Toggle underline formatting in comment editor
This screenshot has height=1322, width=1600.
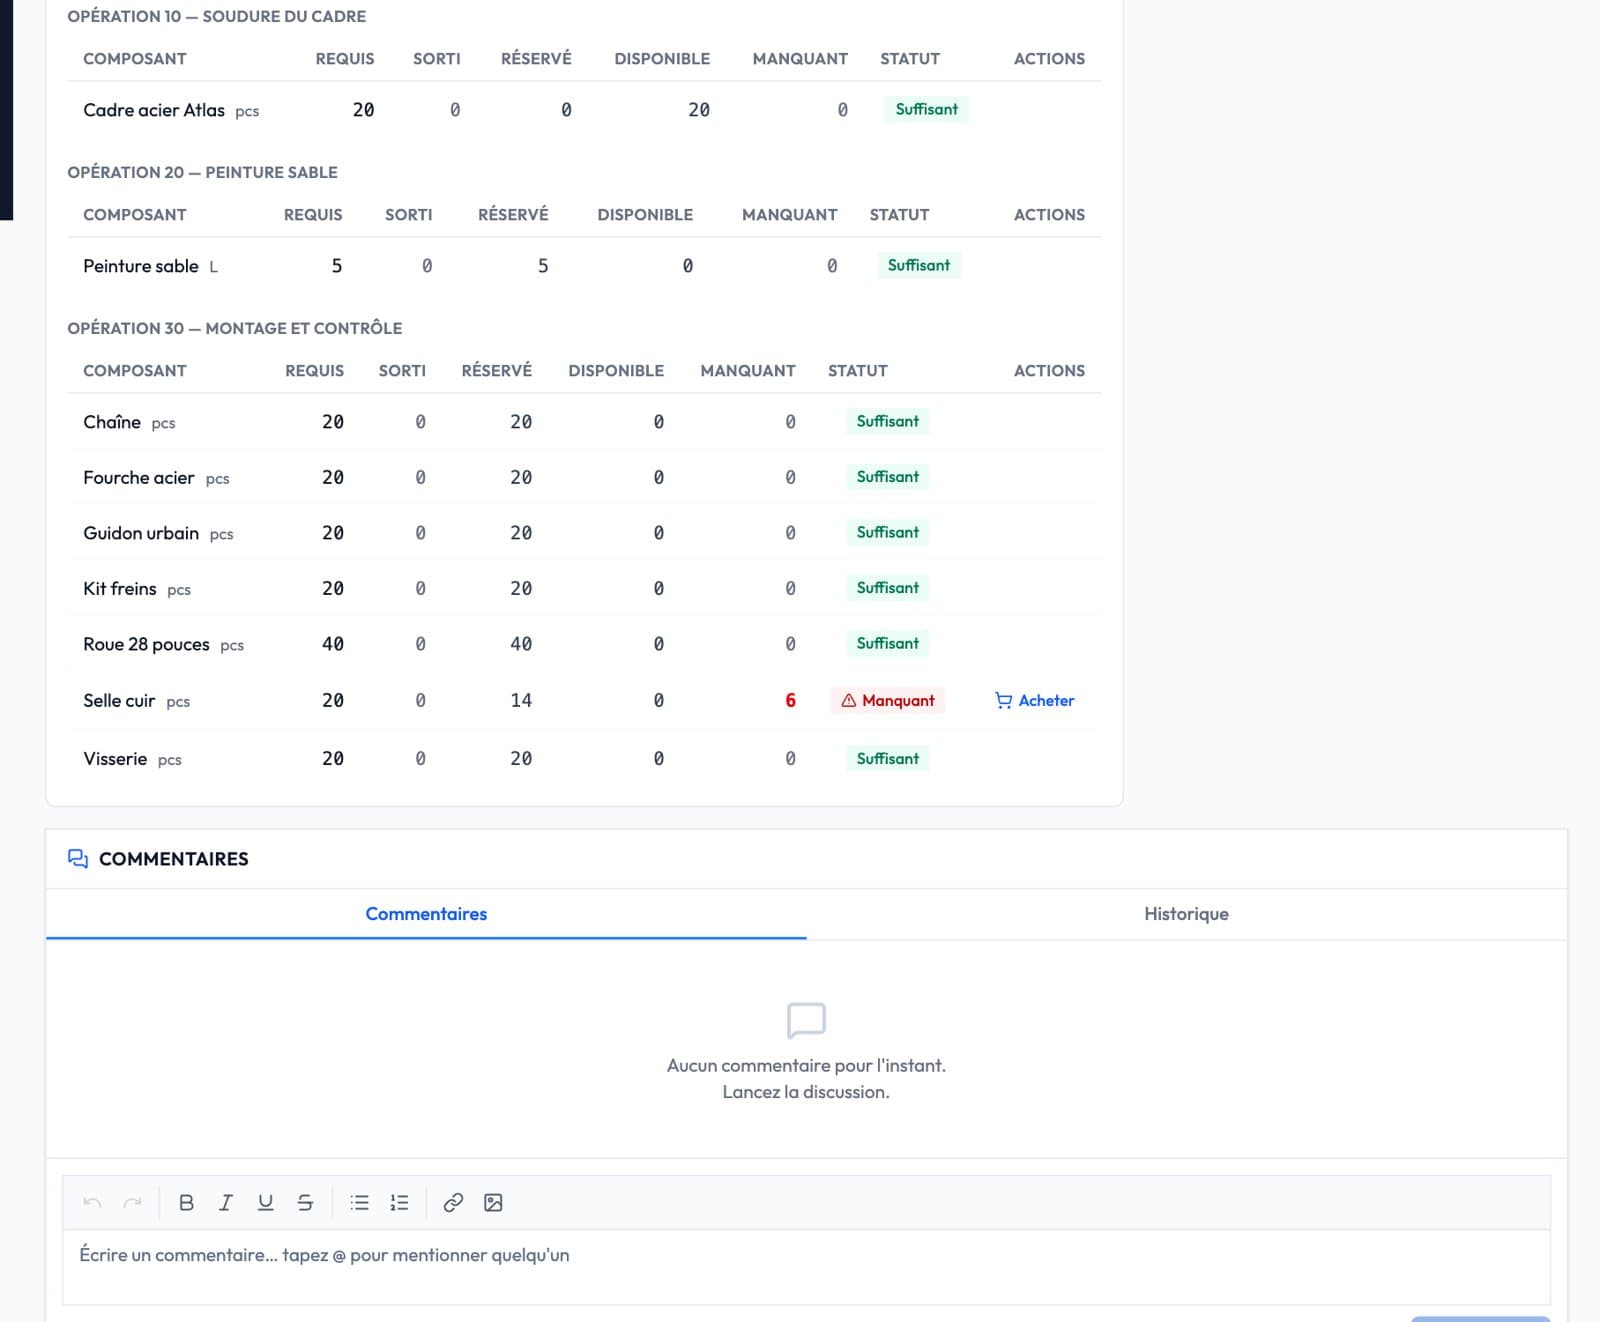tap(265, 1203)
